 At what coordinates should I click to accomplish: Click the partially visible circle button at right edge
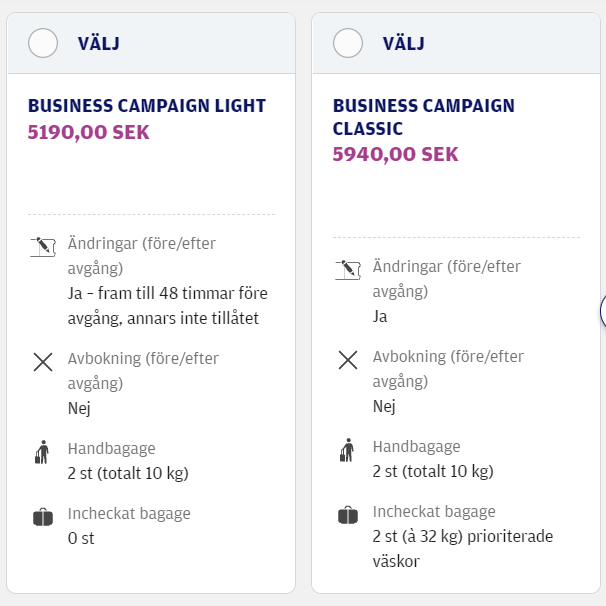(602, 310)
